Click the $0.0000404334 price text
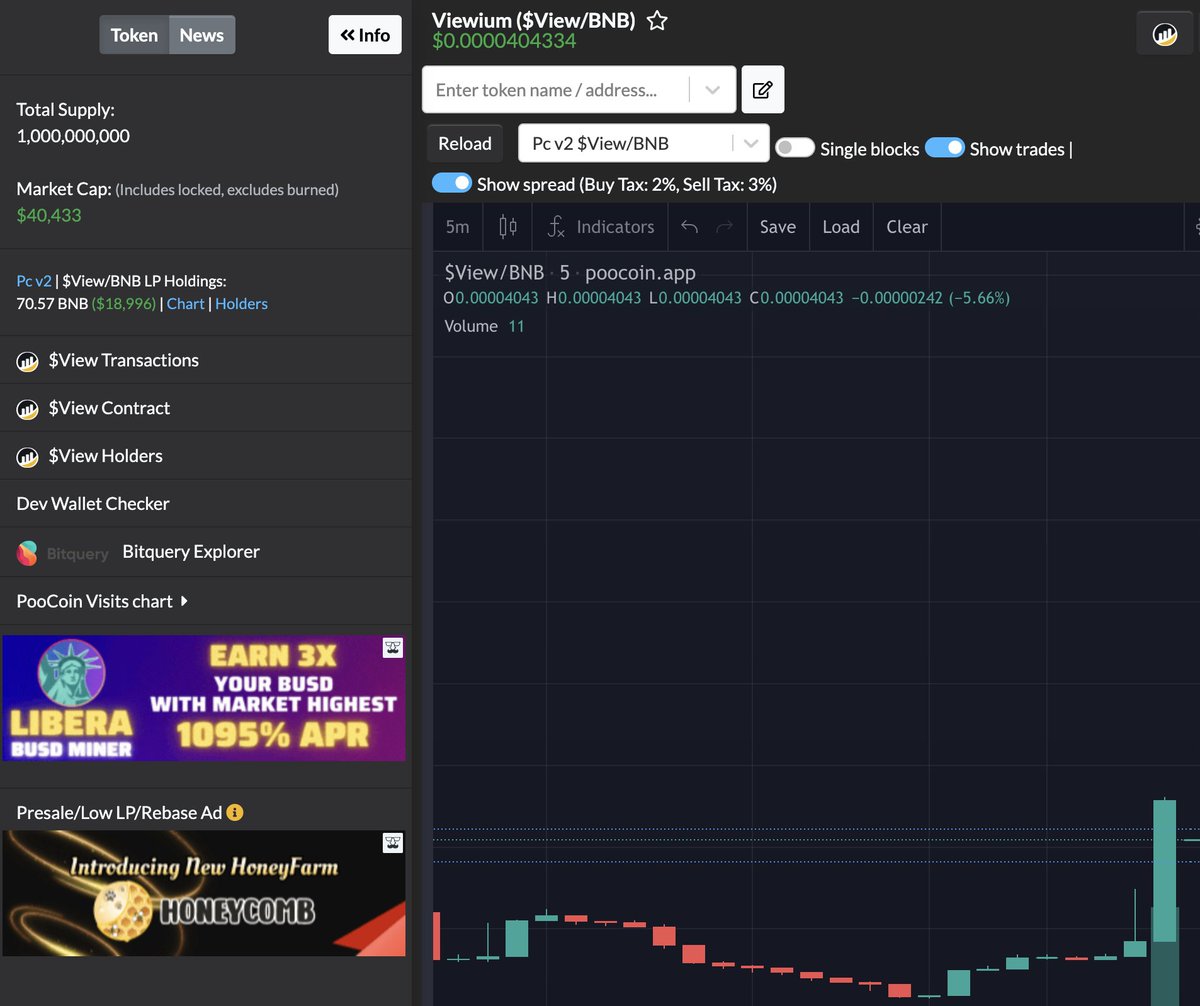1200x1006 pixels. pos(504,42)
